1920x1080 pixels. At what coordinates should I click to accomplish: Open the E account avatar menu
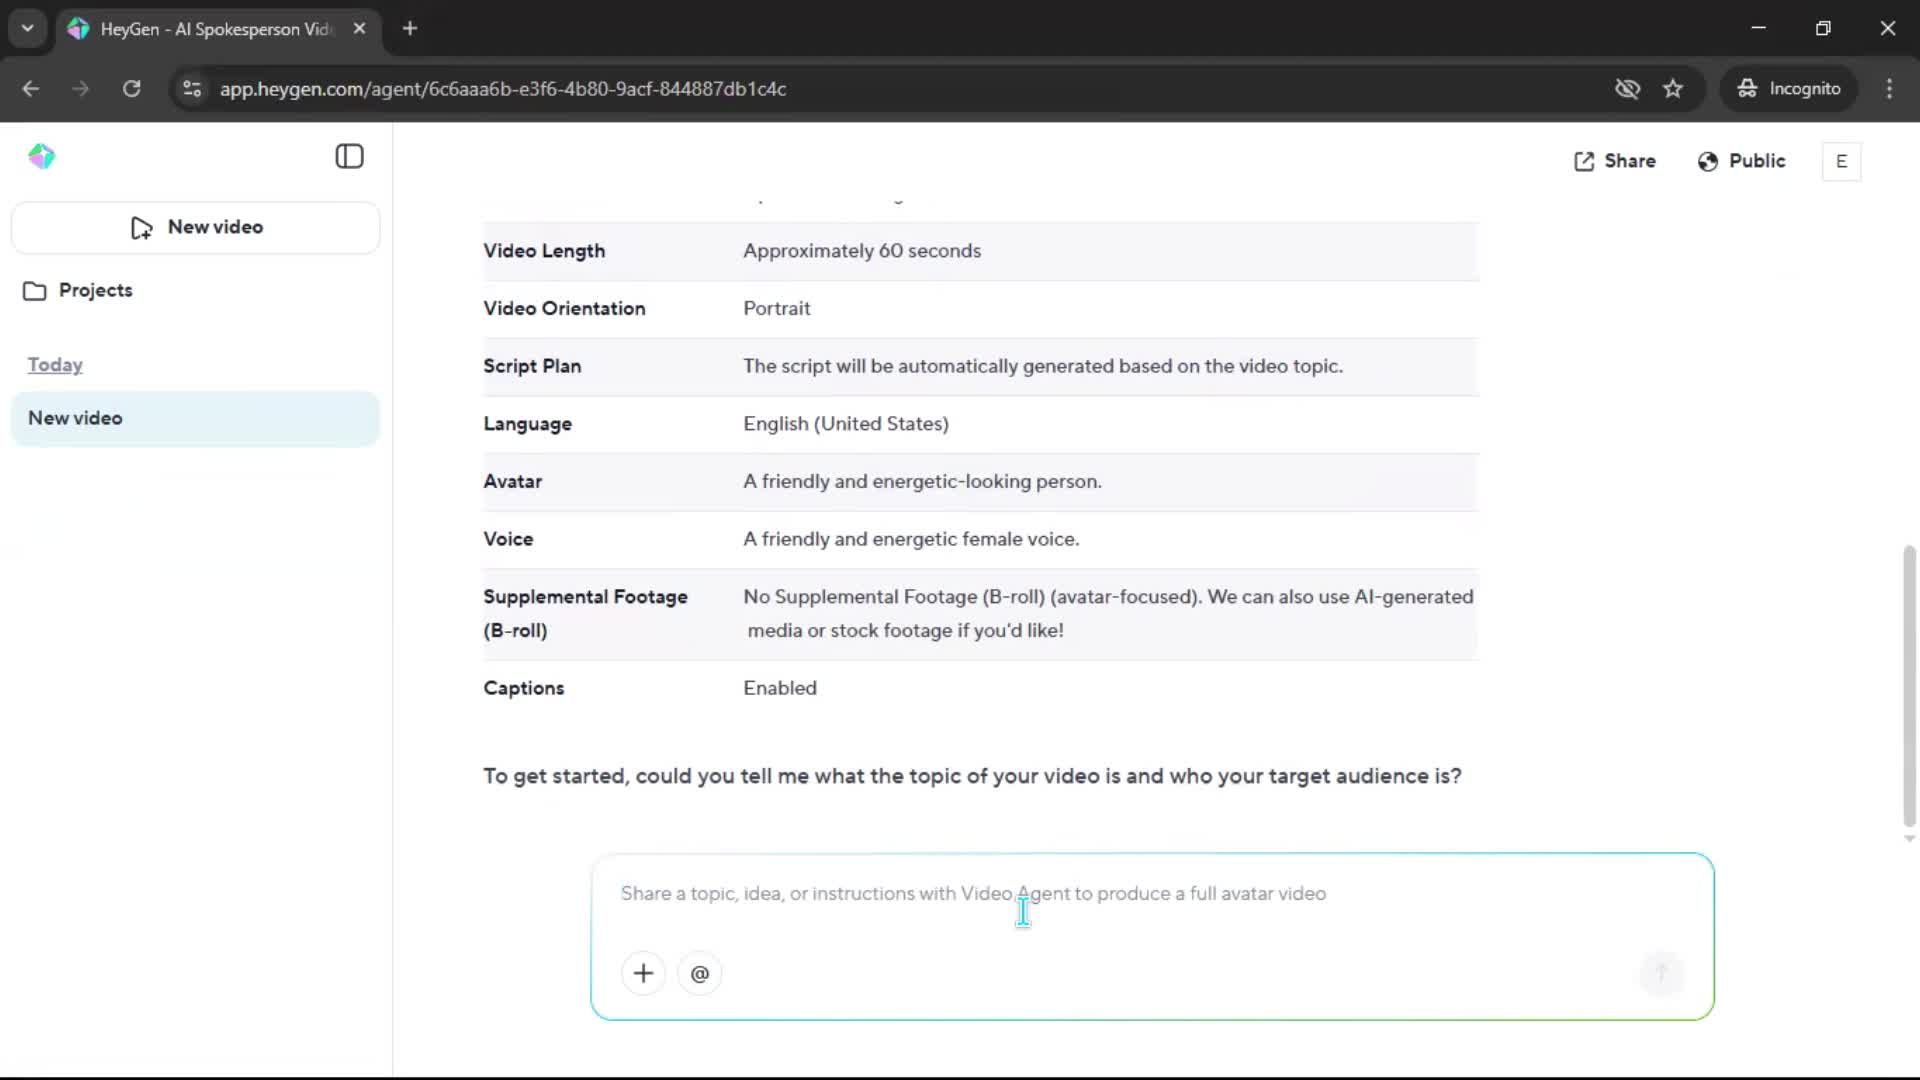click(1841, 161)
